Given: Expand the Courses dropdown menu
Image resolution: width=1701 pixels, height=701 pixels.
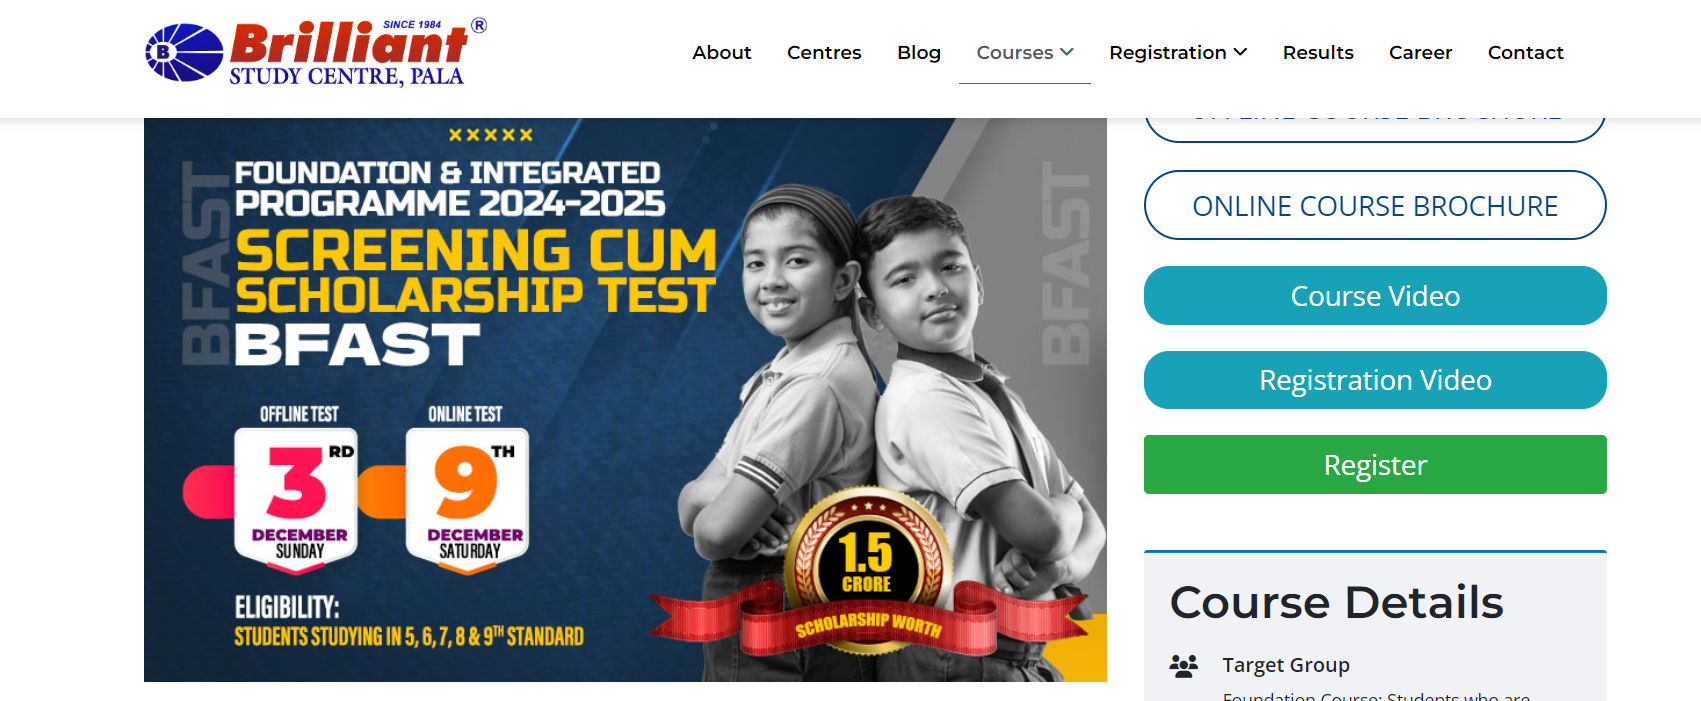Looking at the screenshot, I should pyautogui.click(x=1024, y=52).
